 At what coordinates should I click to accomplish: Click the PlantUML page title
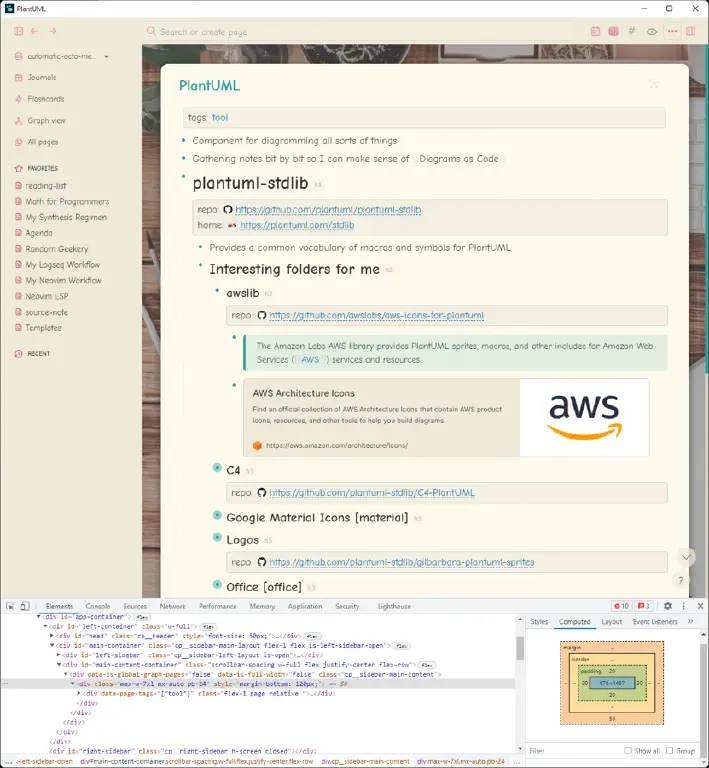210,86
